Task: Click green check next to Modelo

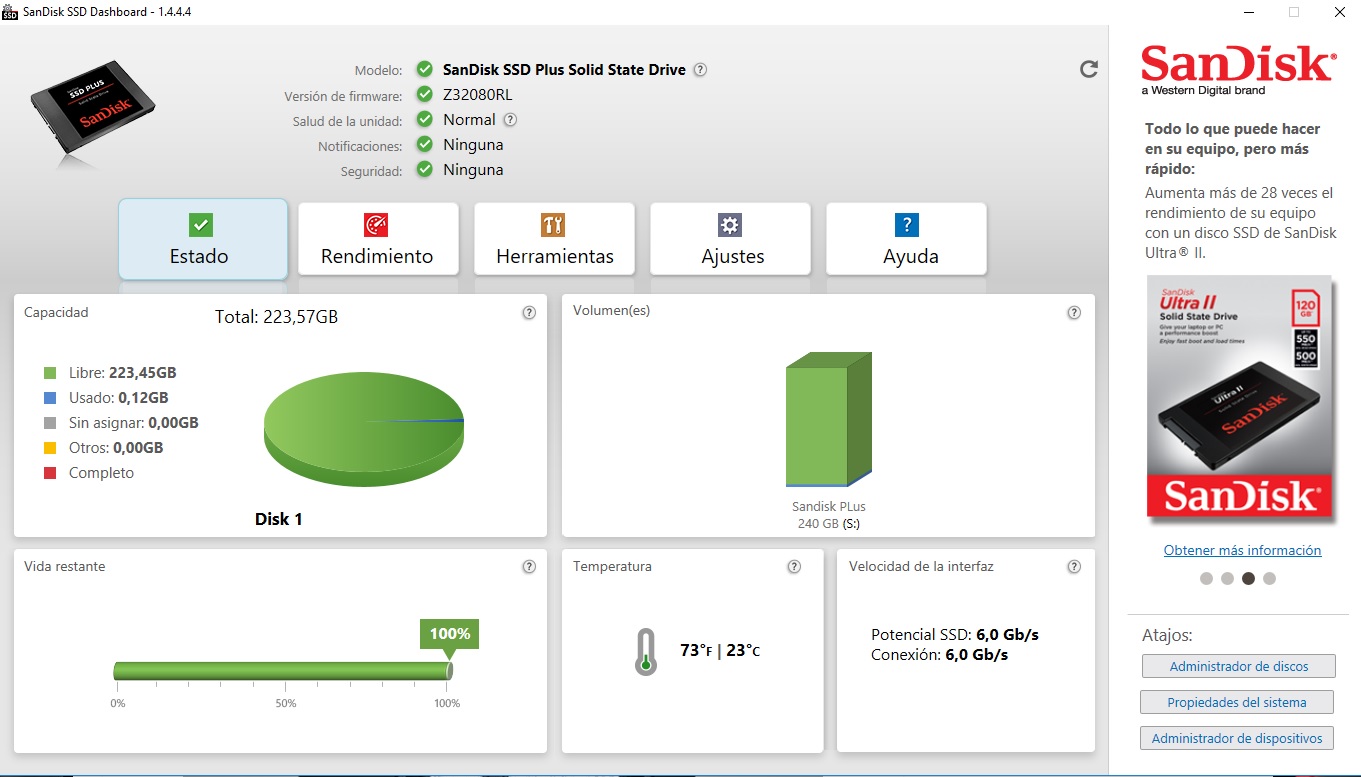Action: [425, 69]
